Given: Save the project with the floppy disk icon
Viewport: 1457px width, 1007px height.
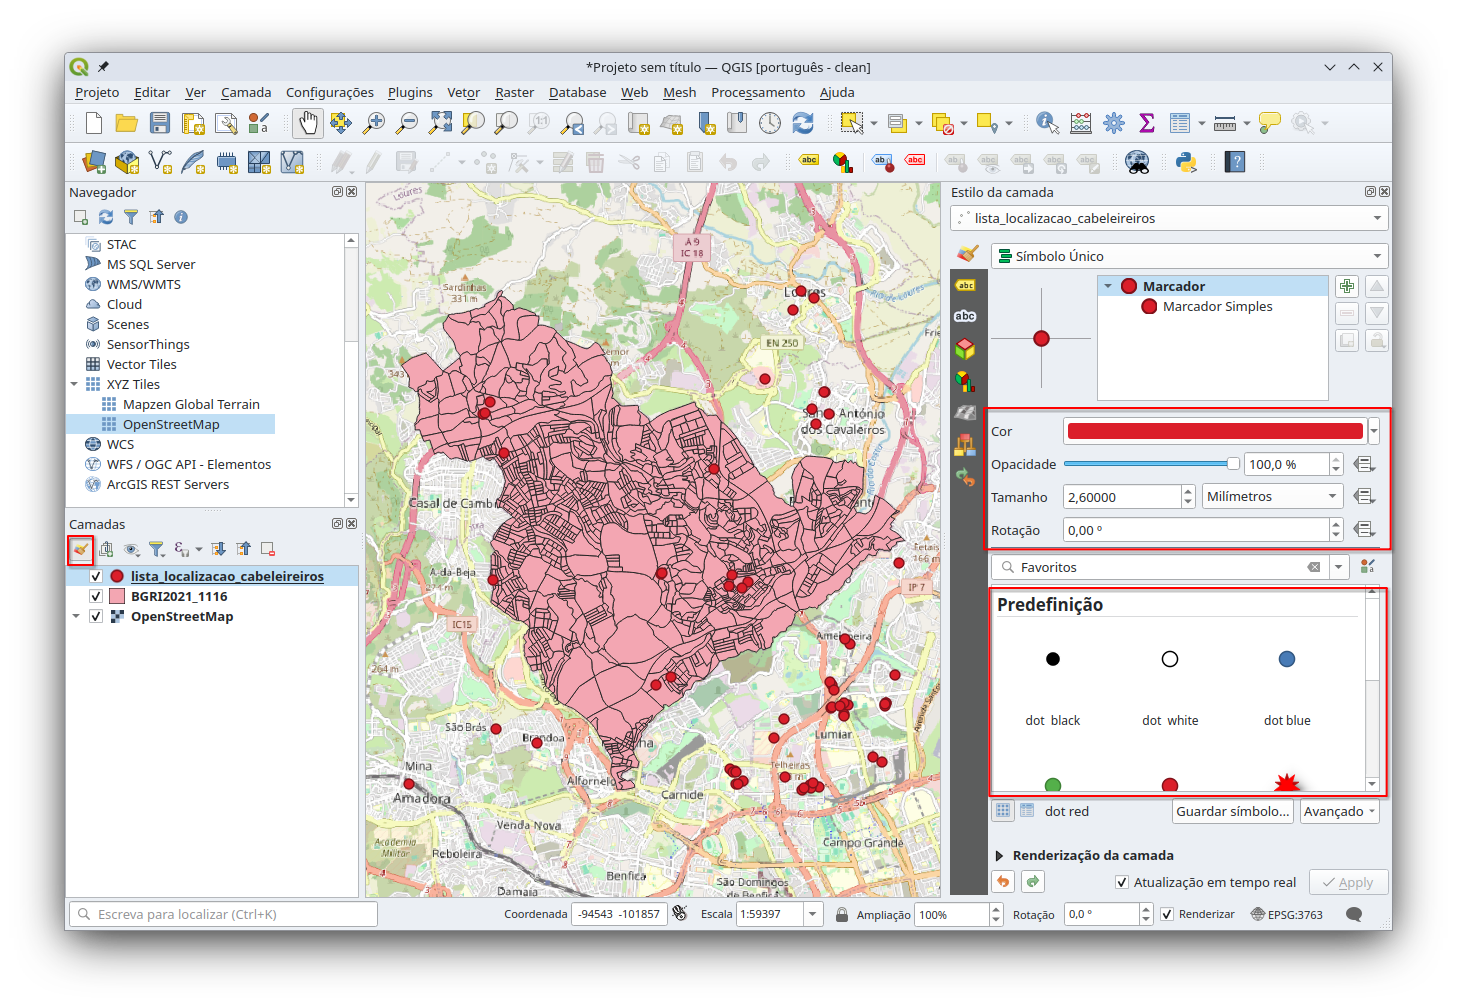Looking at the screenshot, I should click(x=160, y=123).
